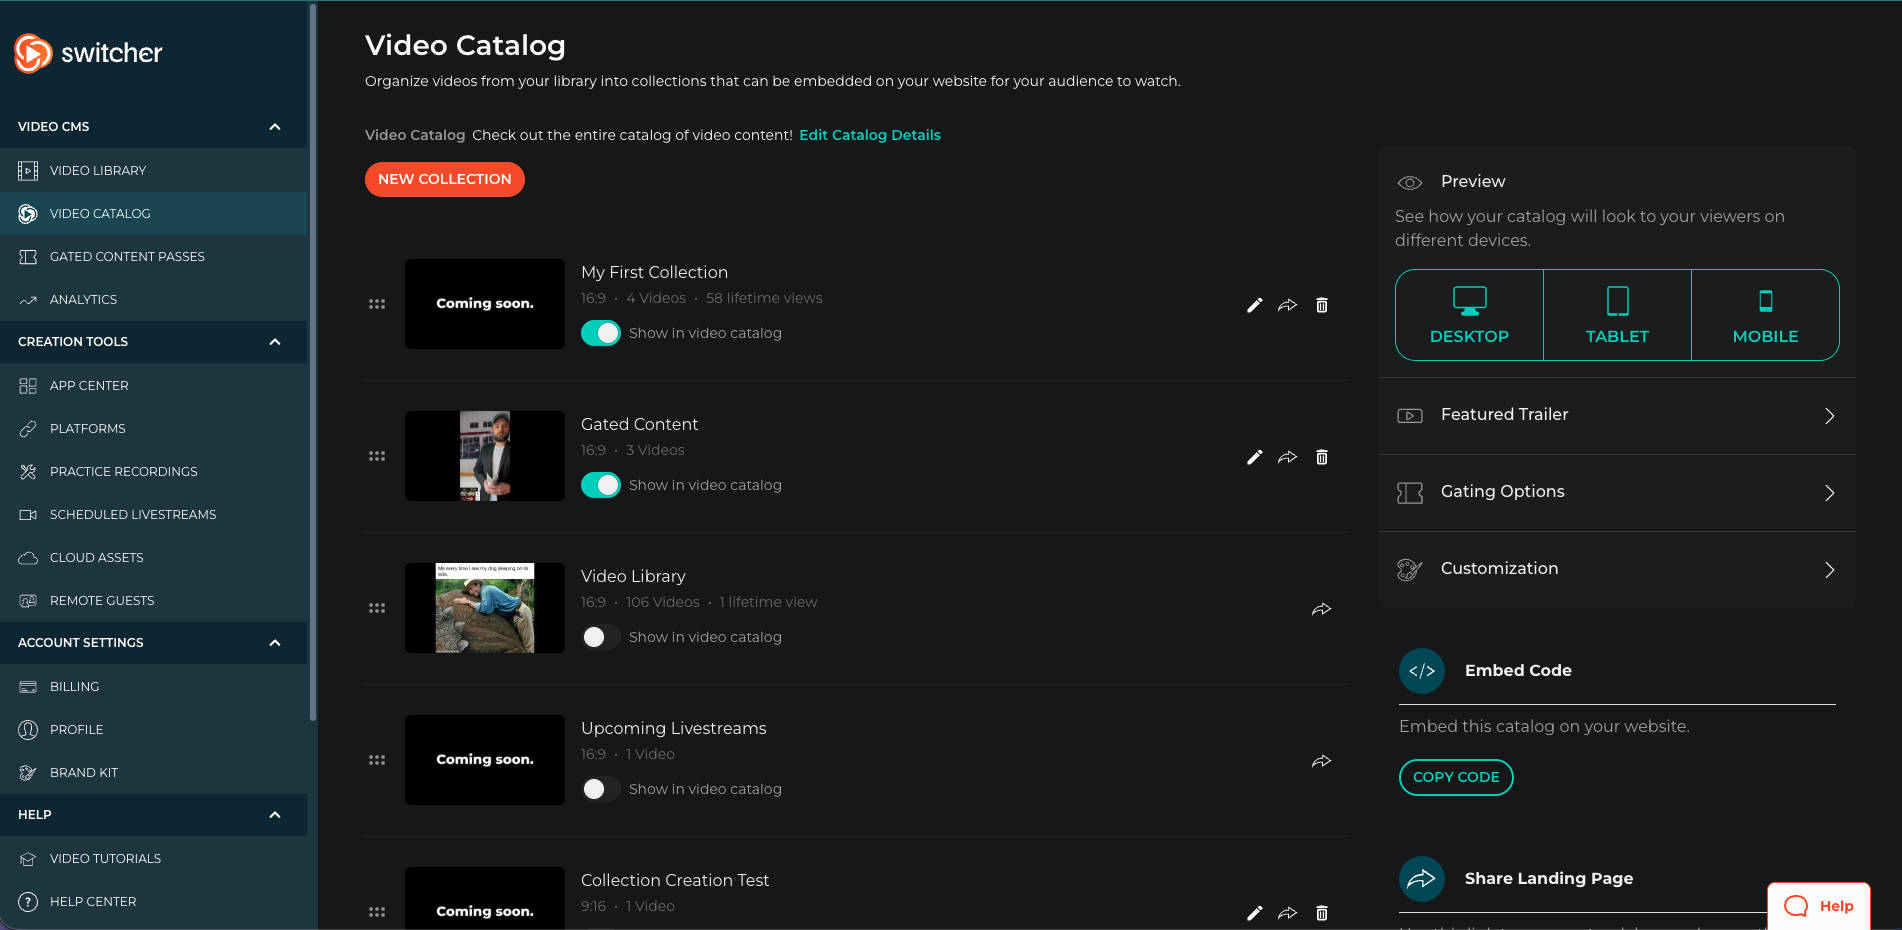The image size is (1902, 930).
Task: Click Gated Content collection thumbnail
Action: pyautogui.click(x=485, y=456)
